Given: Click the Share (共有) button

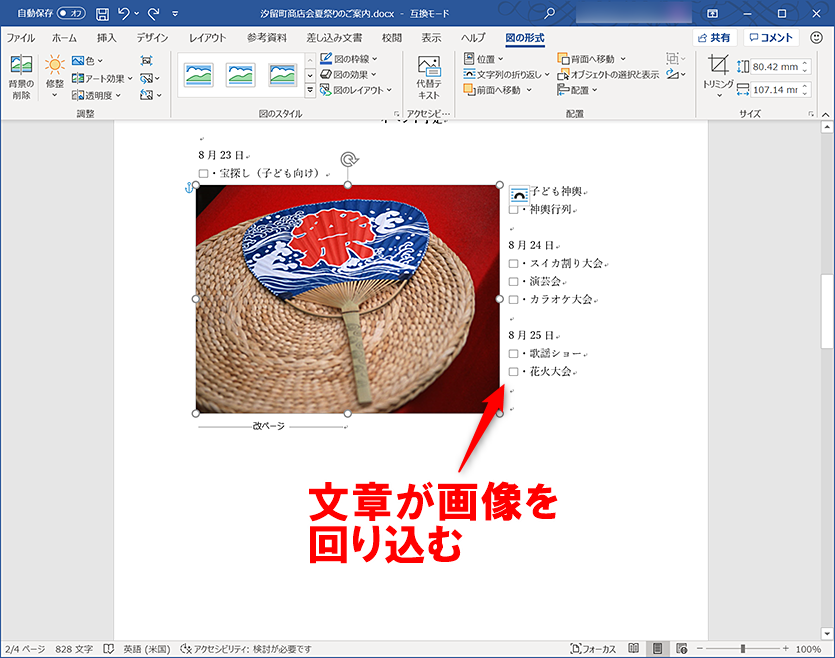Looking at the screenshot, I should click(712, 38).
